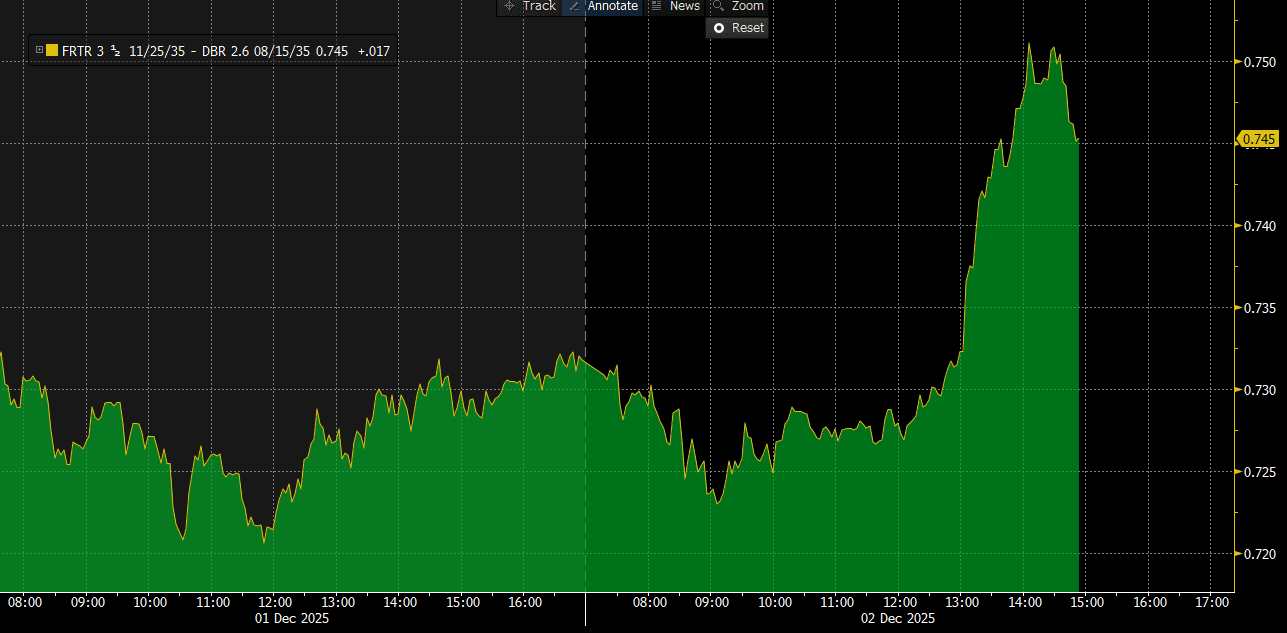
Task: Click the Reset button
Action: [x=737, y=28]
